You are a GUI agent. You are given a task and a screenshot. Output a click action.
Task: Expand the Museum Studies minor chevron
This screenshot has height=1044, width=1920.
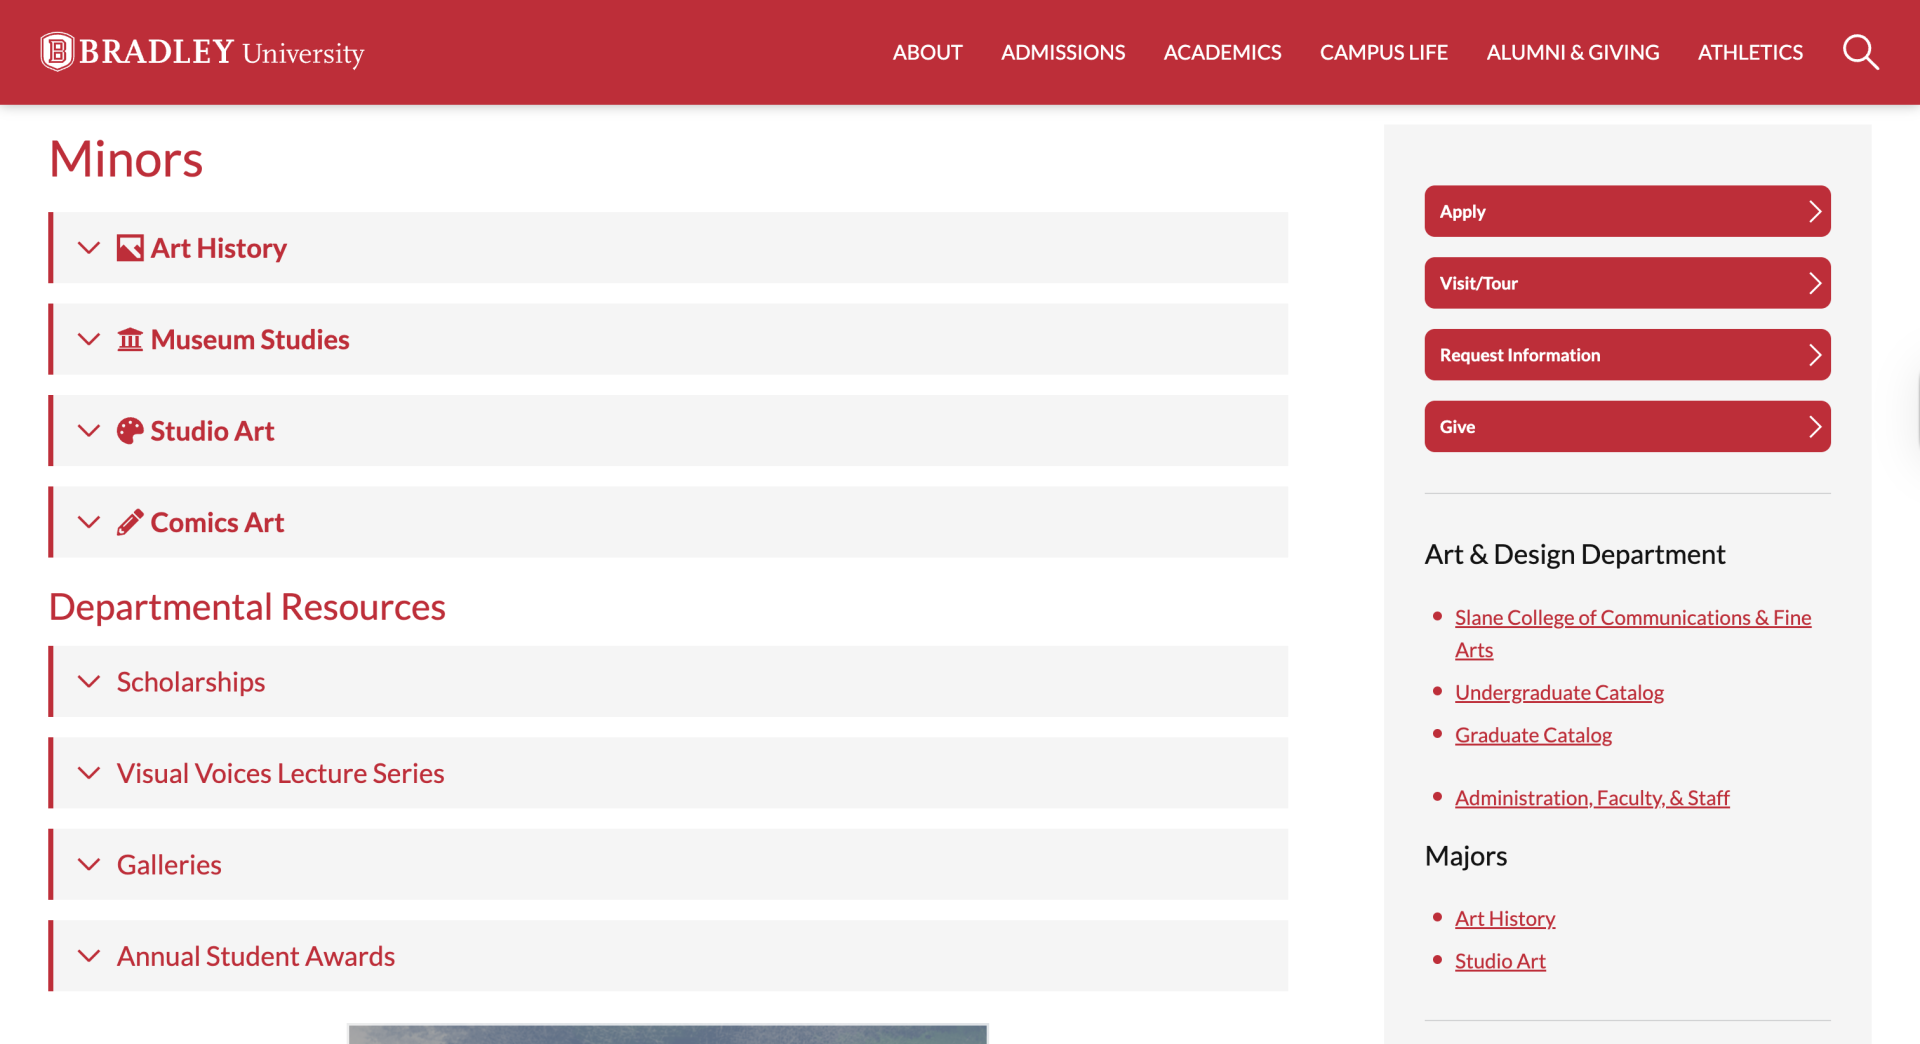click(x=89, y=339)
